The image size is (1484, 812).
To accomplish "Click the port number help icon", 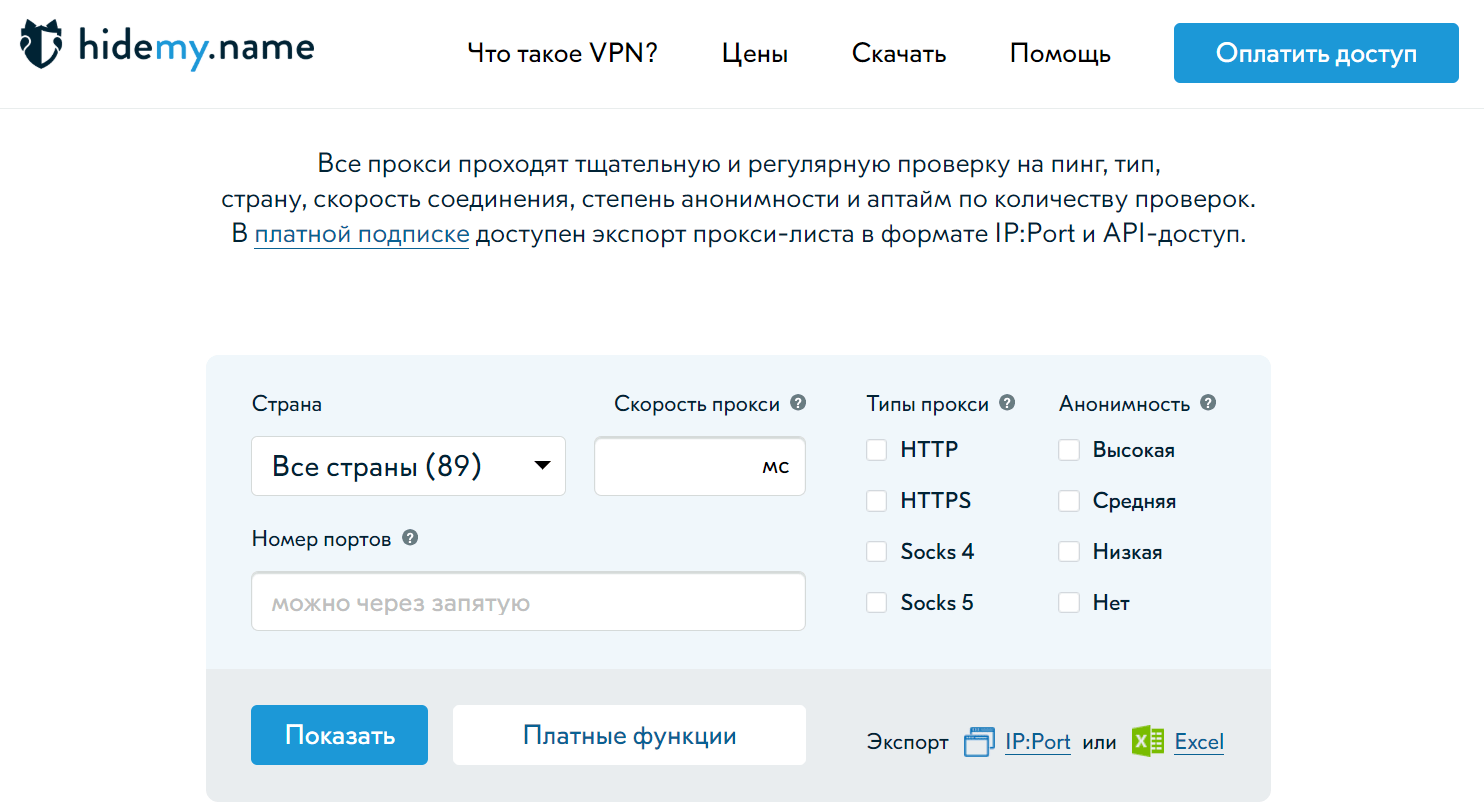I will point(410,538).
